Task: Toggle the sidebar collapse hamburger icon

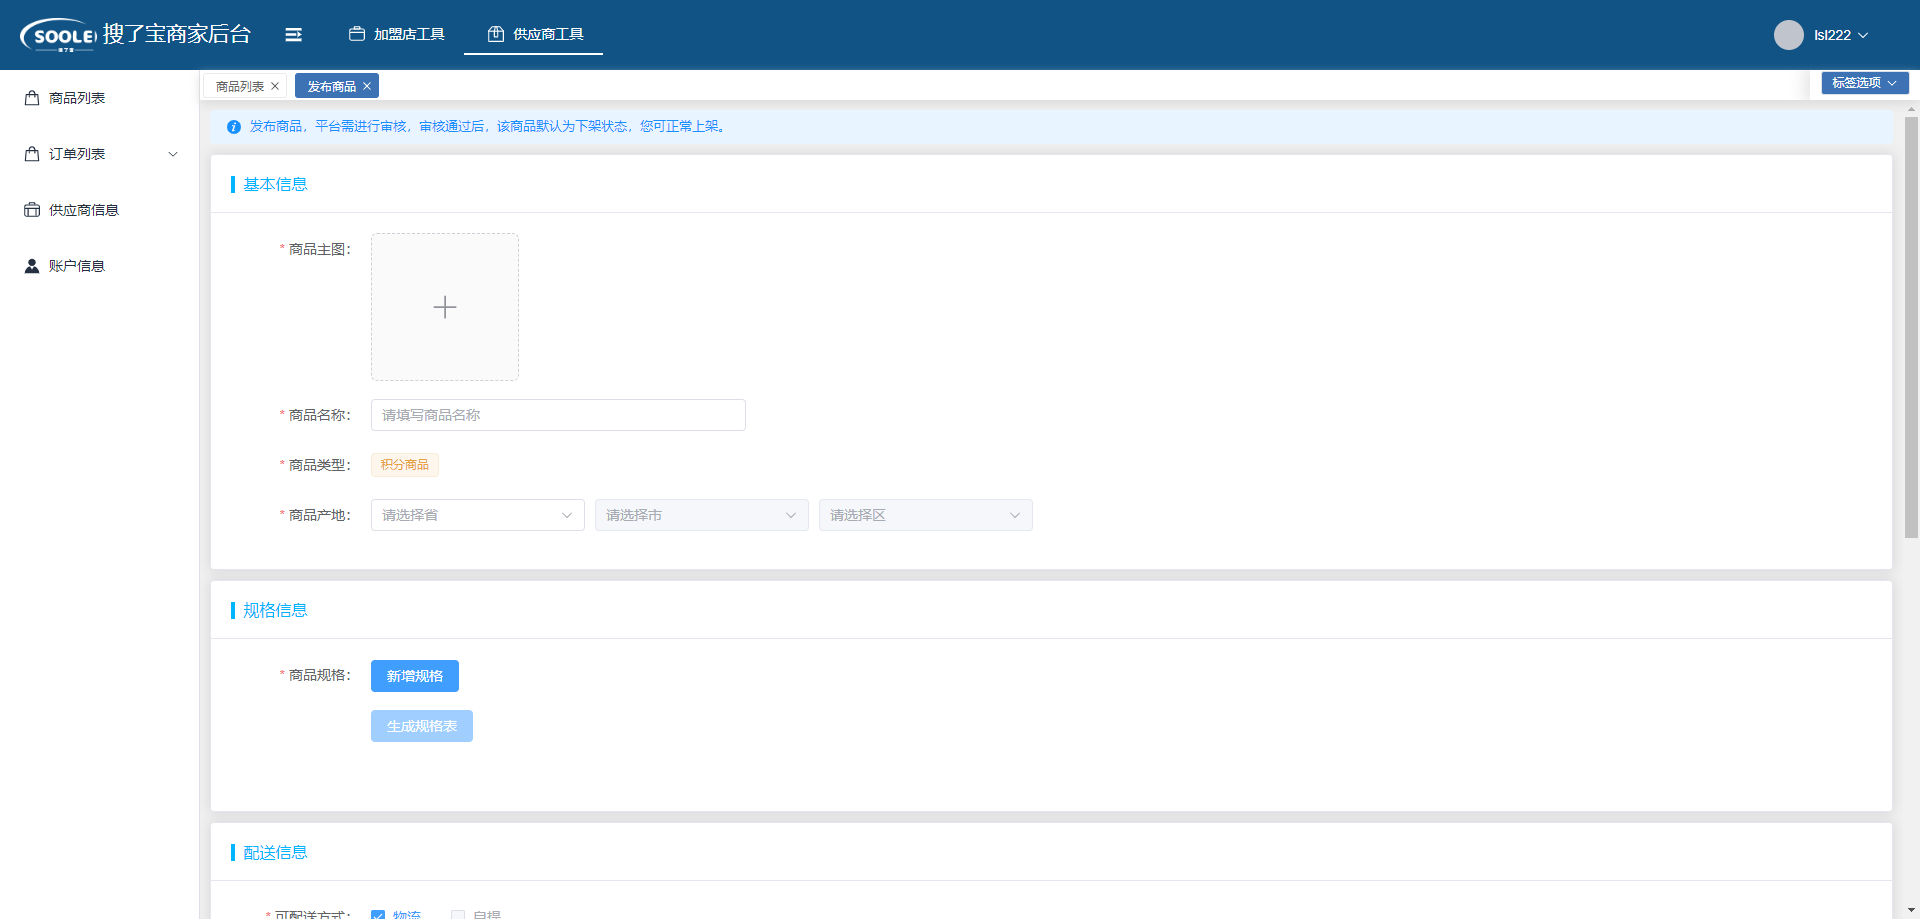Action: 293,35
